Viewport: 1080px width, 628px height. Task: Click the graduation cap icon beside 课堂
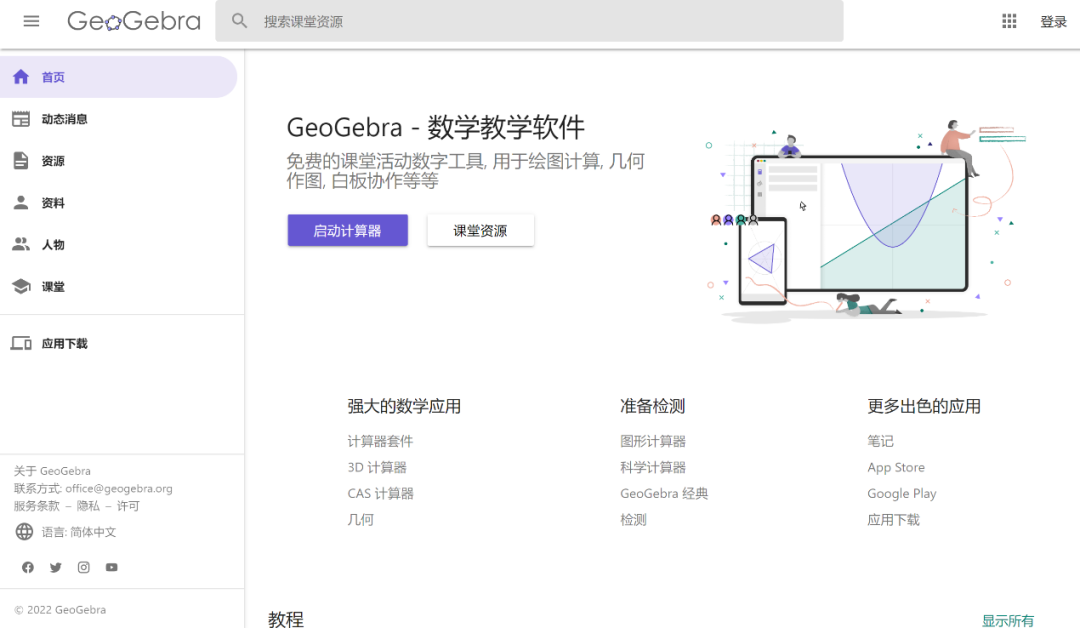click(x=21, y=286)
